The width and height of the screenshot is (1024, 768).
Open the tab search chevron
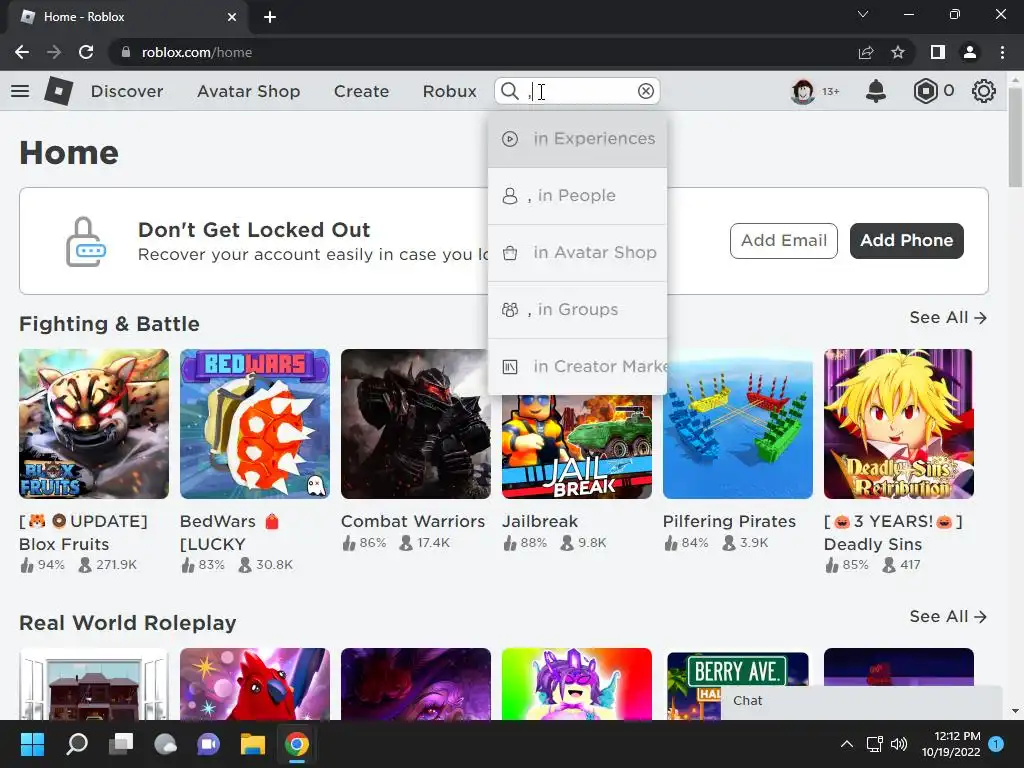coord(863,14)
